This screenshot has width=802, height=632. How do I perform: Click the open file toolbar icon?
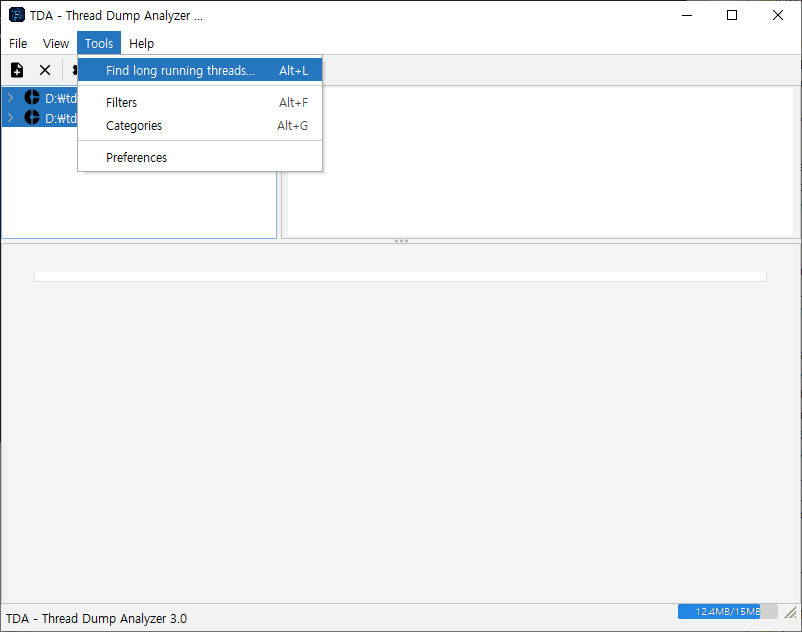point(17,70)
